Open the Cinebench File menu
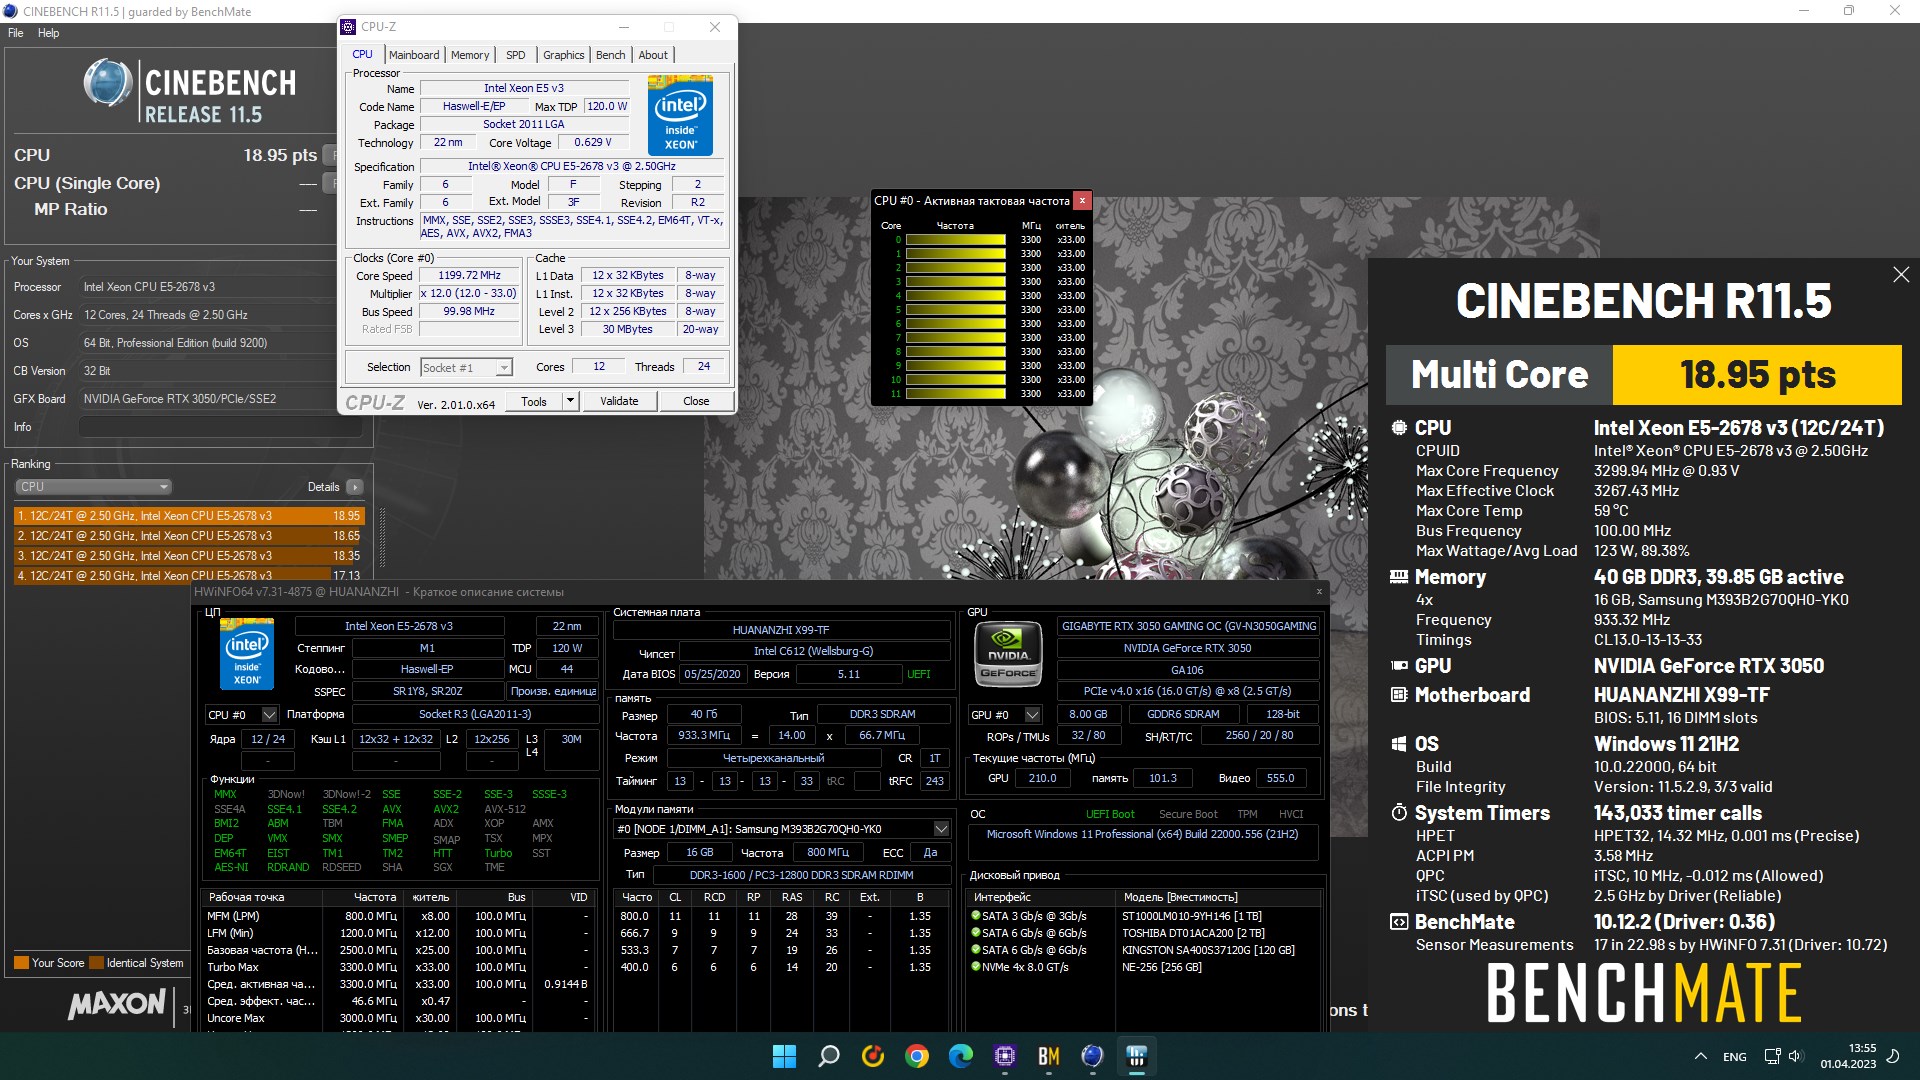Image resolution: width=1920 pixels, height=1080 pixels. point(16,33)
